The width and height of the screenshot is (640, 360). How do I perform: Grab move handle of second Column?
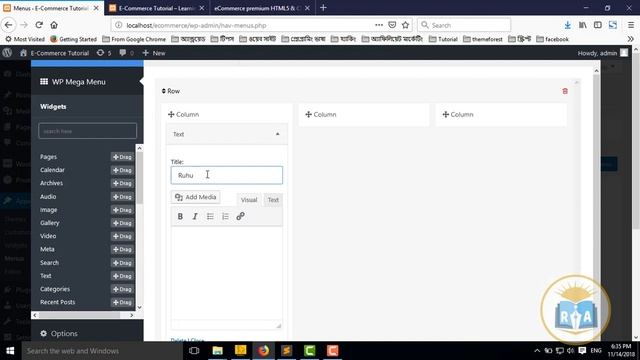pos(309,114)
